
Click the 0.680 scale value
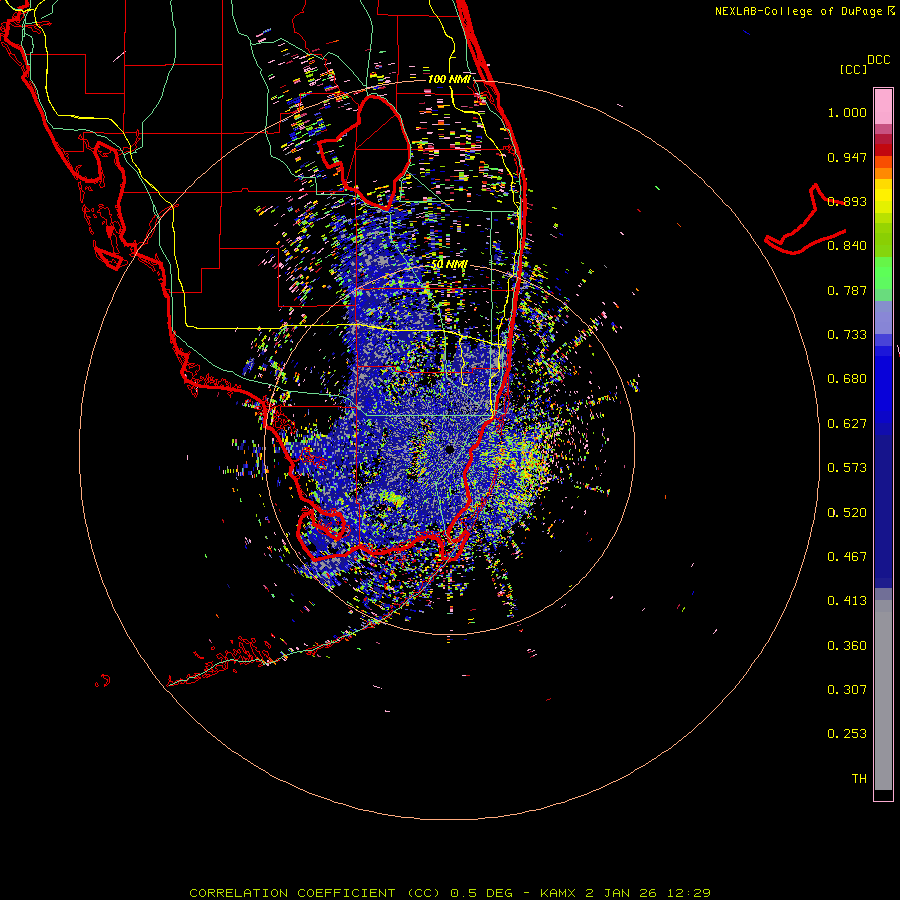847,379
